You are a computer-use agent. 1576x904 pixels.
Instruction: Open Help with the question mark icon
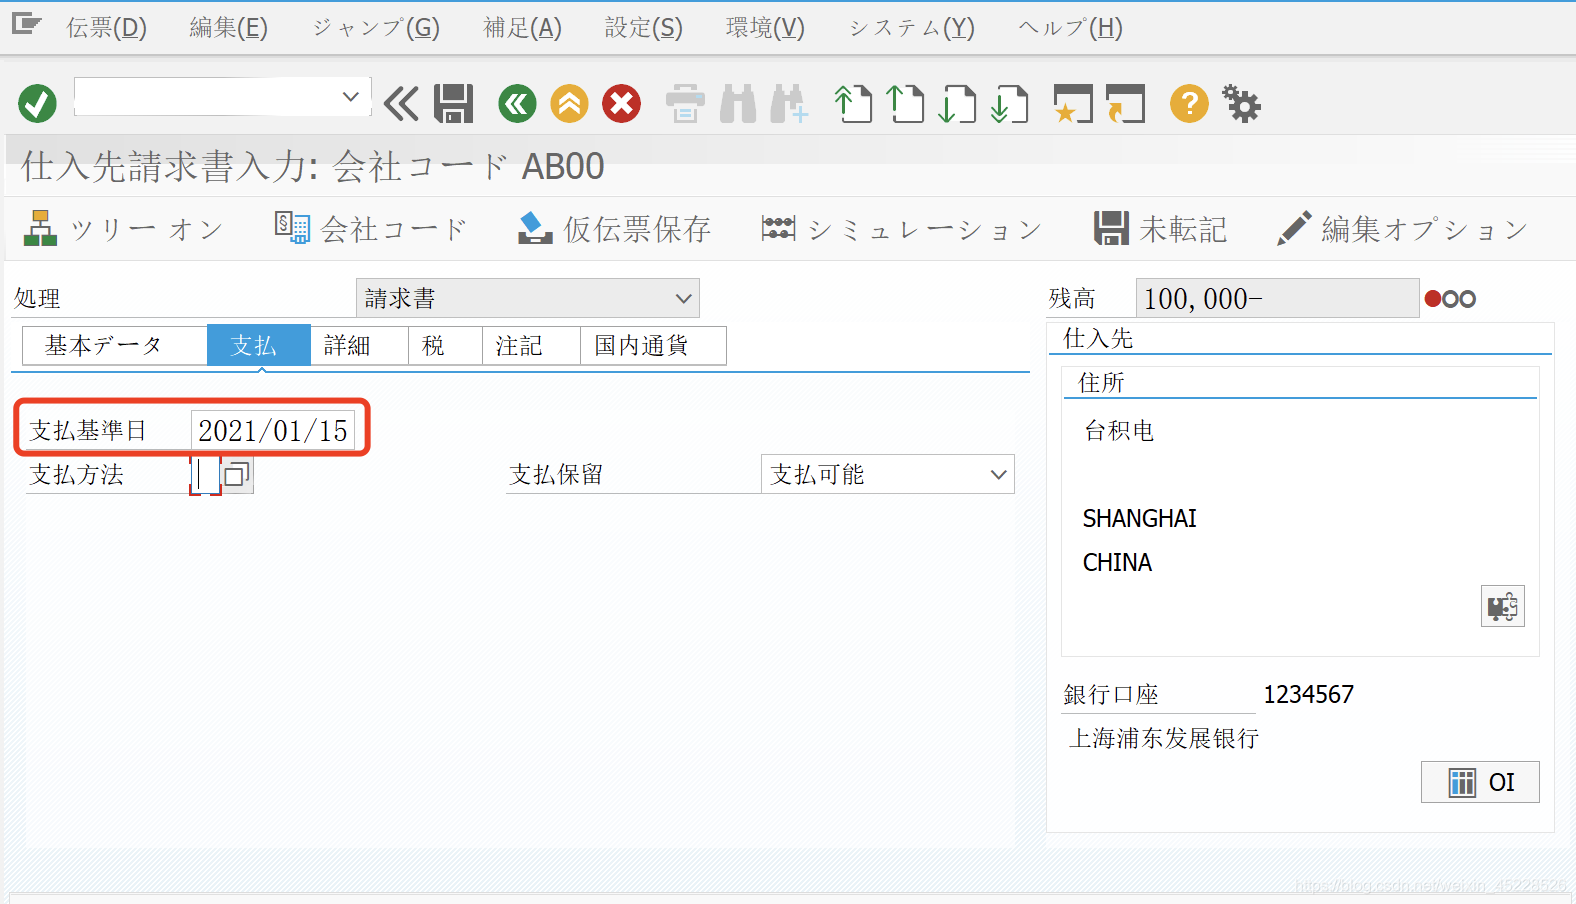coord(1189,103)
